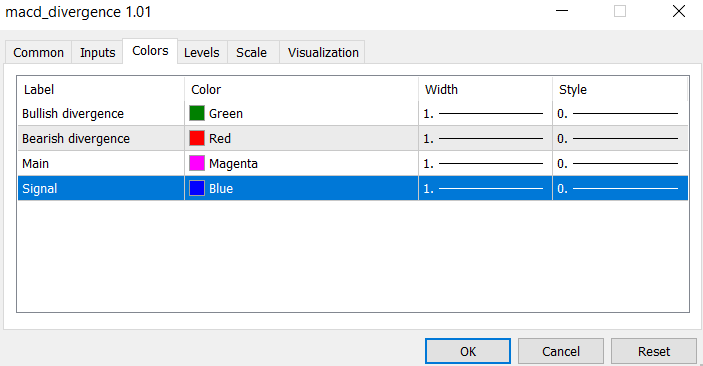Open the Style selector for Main row

pyautogui.click(x=620, y=164)
